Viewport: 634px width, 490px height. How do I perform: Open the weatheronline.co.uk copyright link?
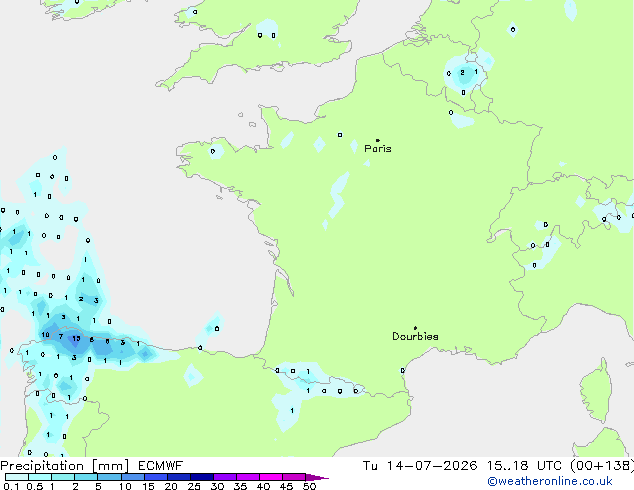click(549, 481)
